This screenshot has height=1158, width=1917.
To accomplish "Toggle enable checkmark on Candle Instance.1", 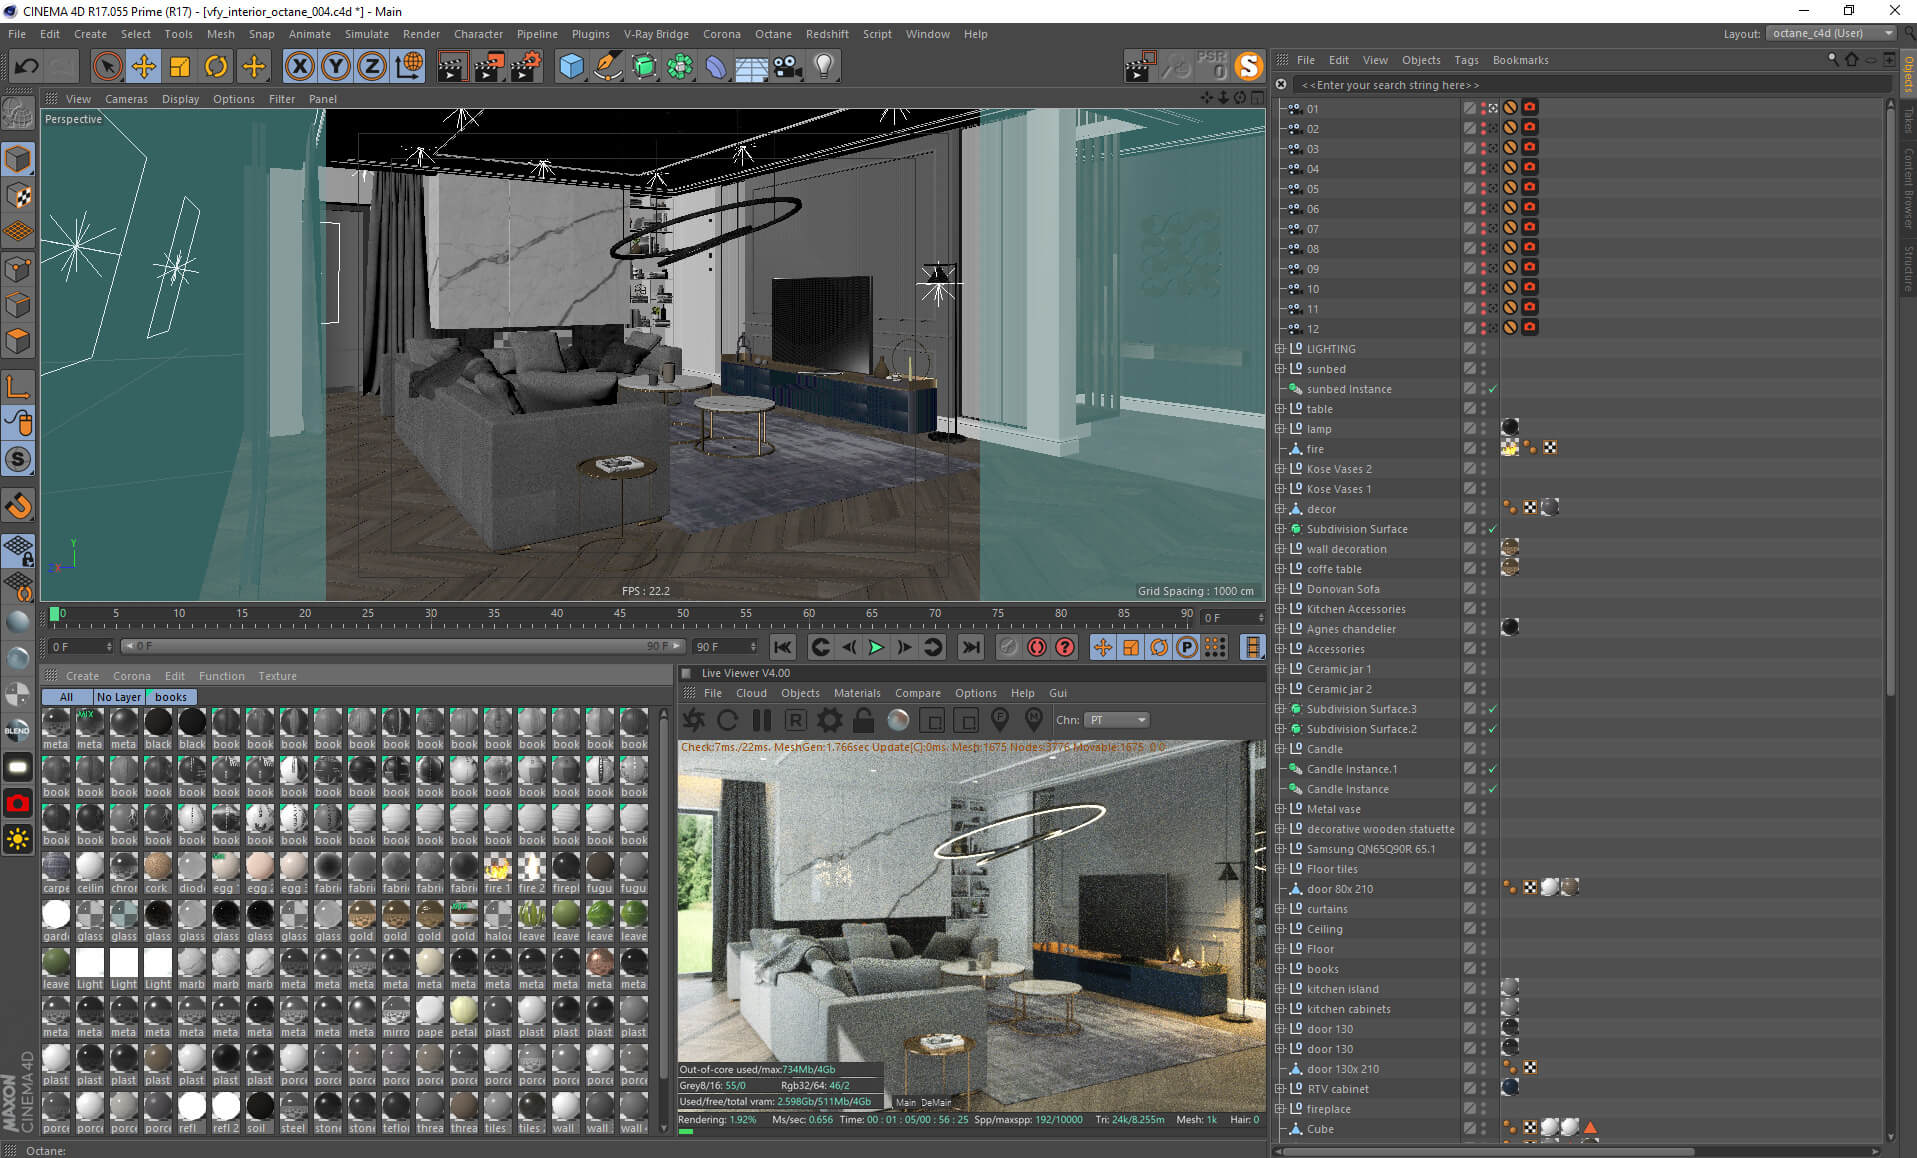I will click(1492, 769).
